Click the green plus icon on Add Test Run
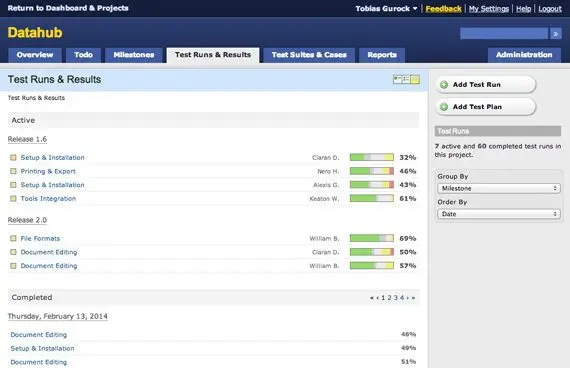This screenshot has width=570, height=368. point(444,85)
